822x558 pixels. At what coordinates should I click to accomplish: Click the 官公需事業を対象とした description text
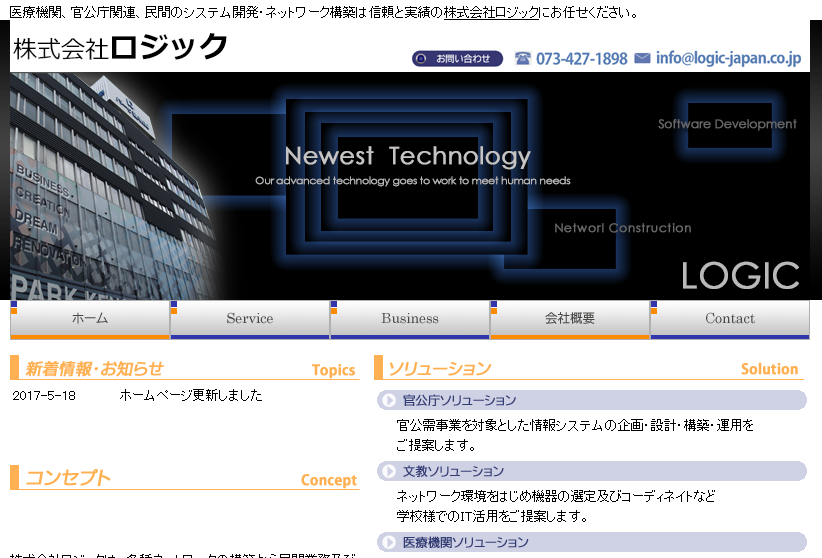pyautogui.click(x=575, y=435)
